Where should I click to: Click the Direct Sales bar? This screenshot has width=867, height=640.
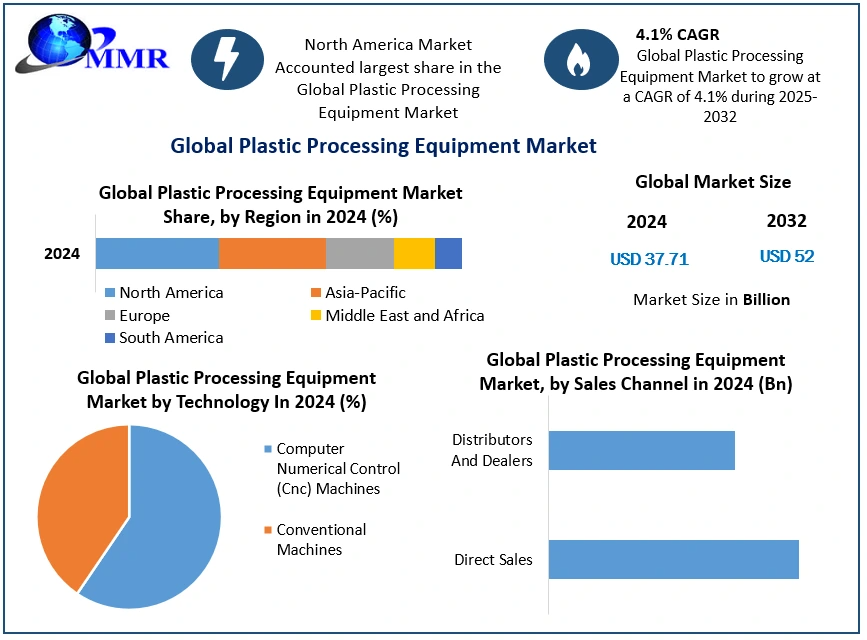click(x=673, y=559)
